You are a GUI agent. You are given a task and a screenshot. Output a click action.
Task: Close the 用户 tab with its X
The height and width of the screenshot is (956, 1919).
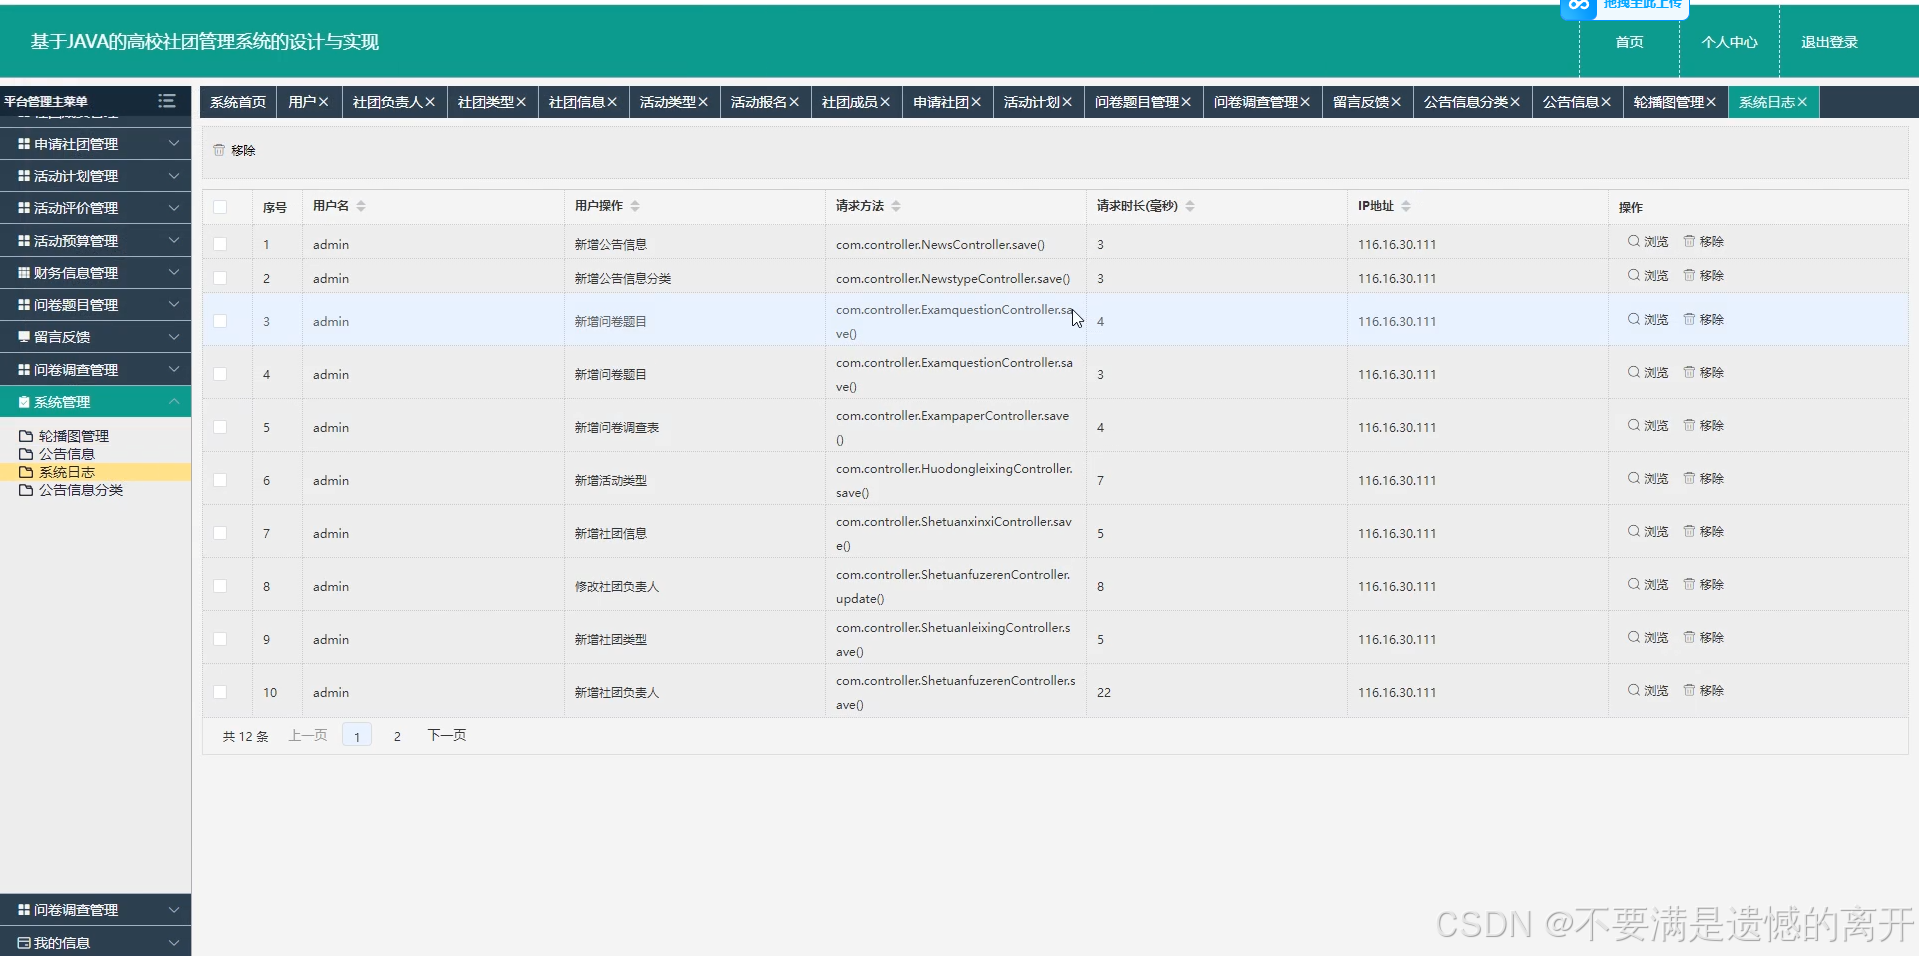[x=323, y=102]
